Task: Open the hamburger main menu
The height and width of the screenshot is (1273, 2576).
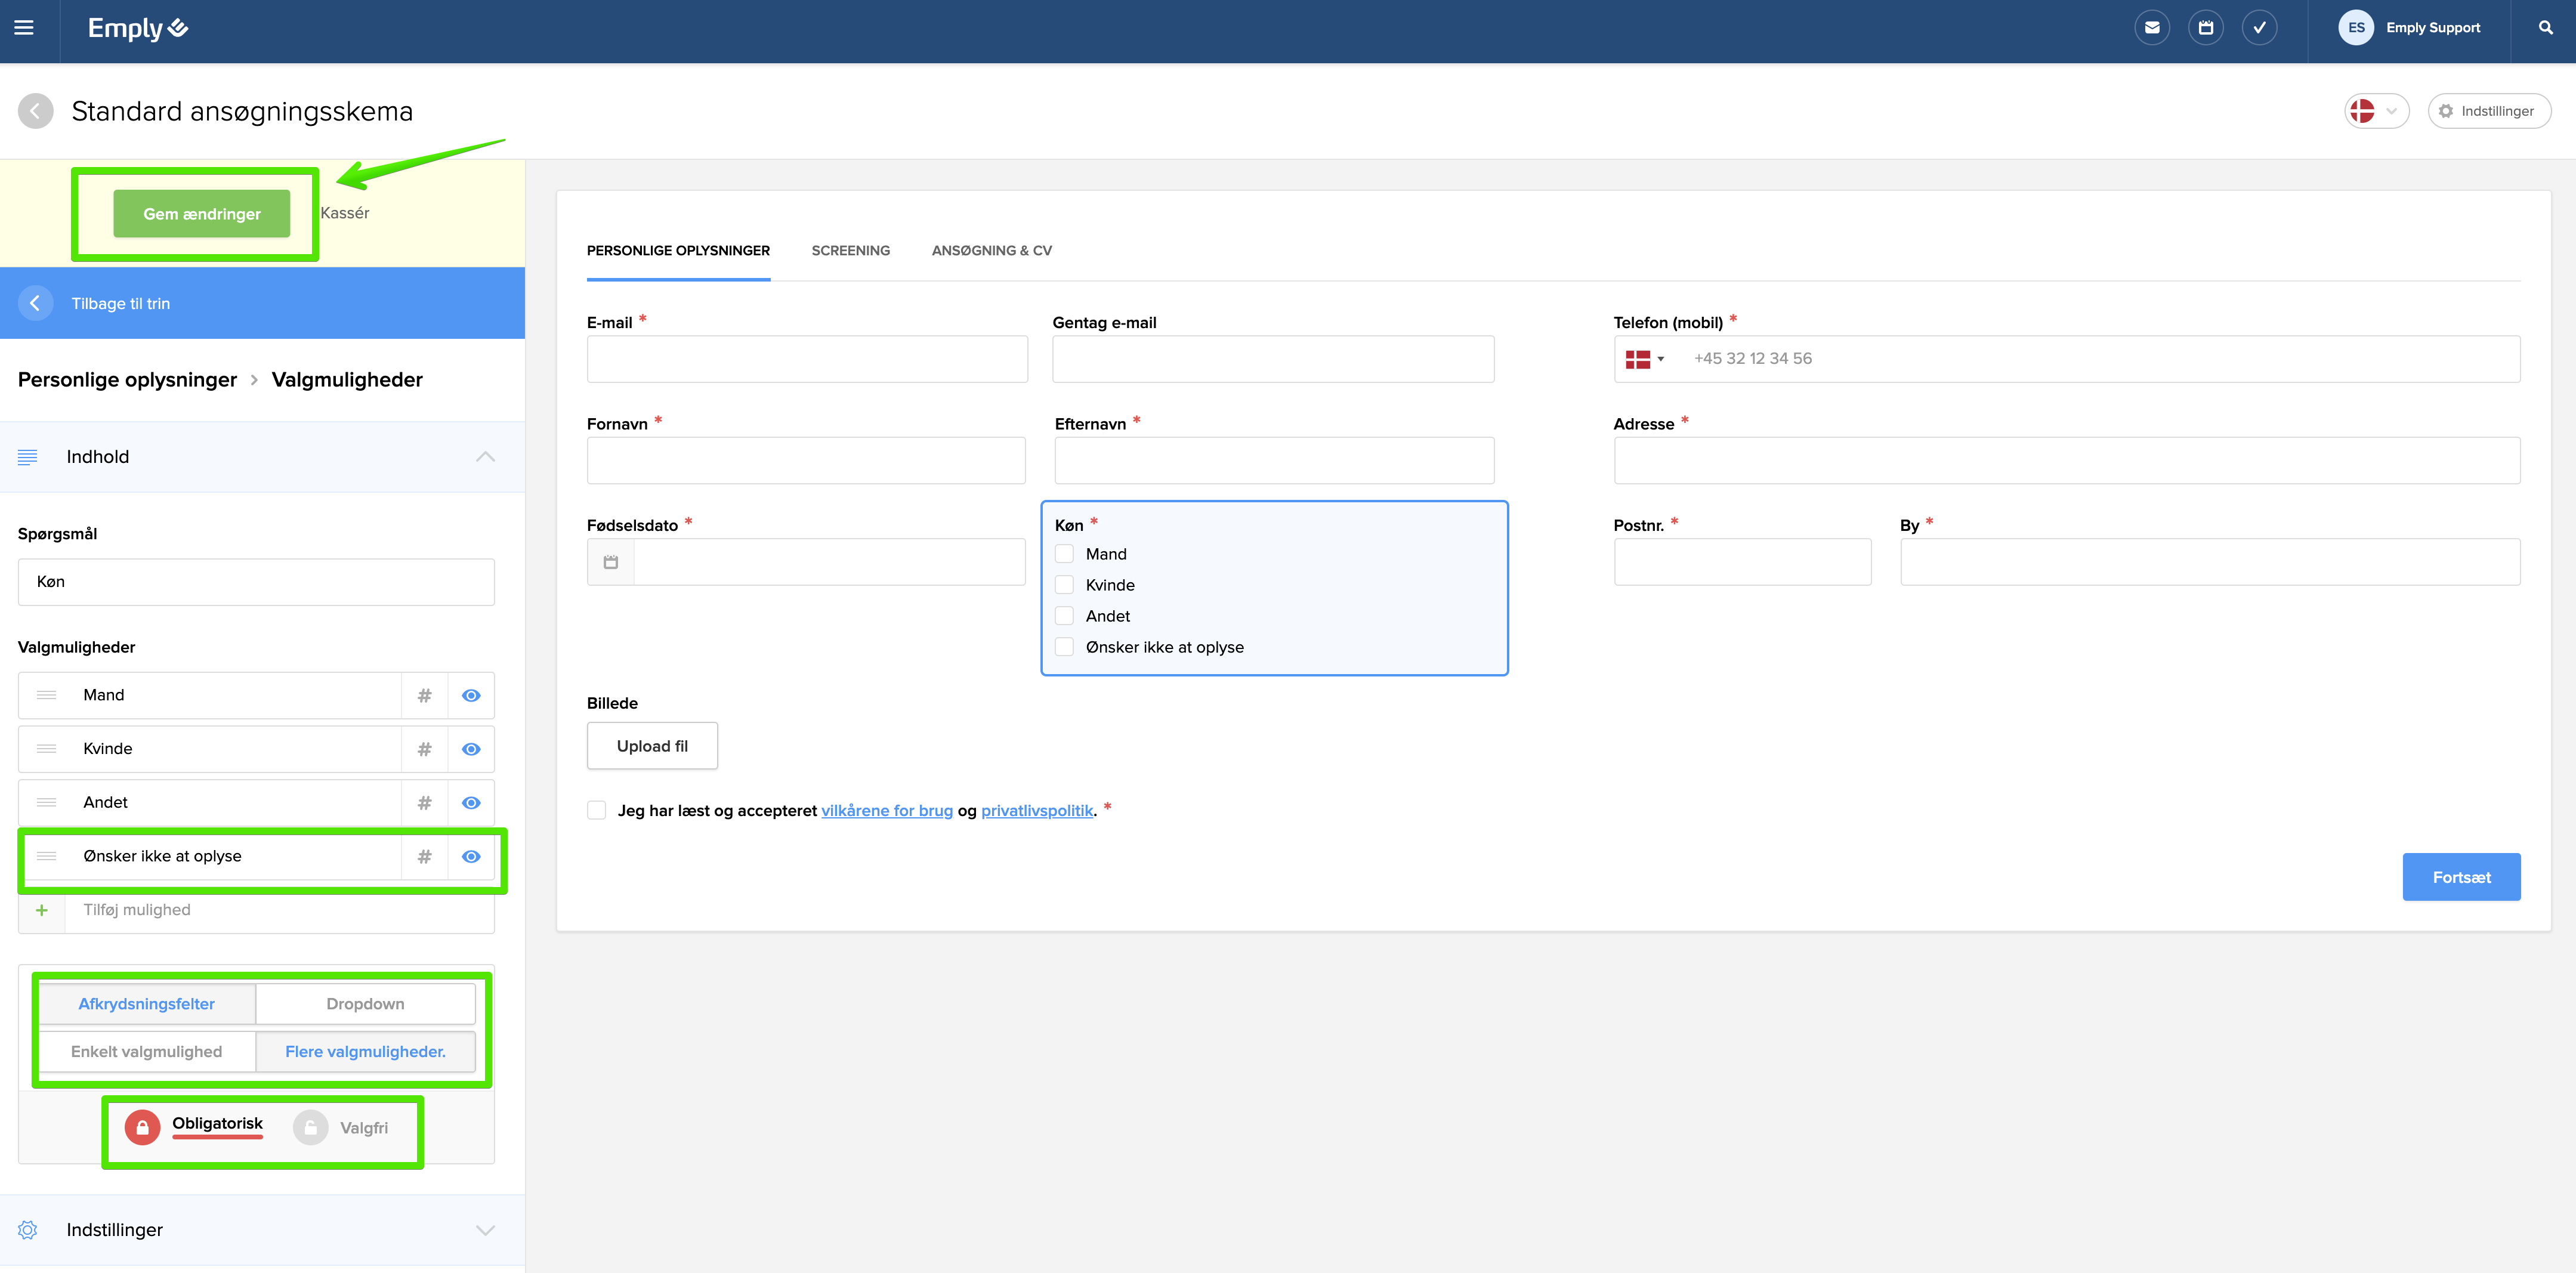Action: [x=24, y=28]
